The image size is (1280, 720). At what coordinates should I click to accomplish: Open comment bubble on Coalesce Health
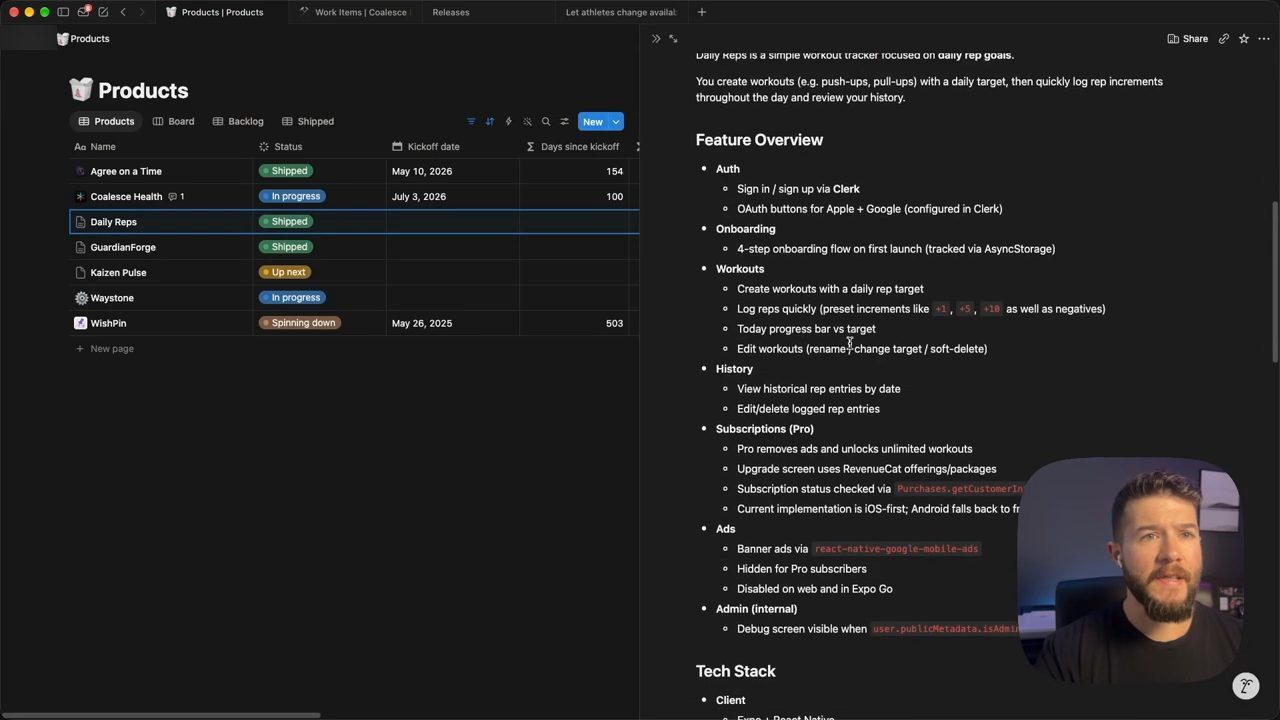pyautogui.click(x=176, y=197)
